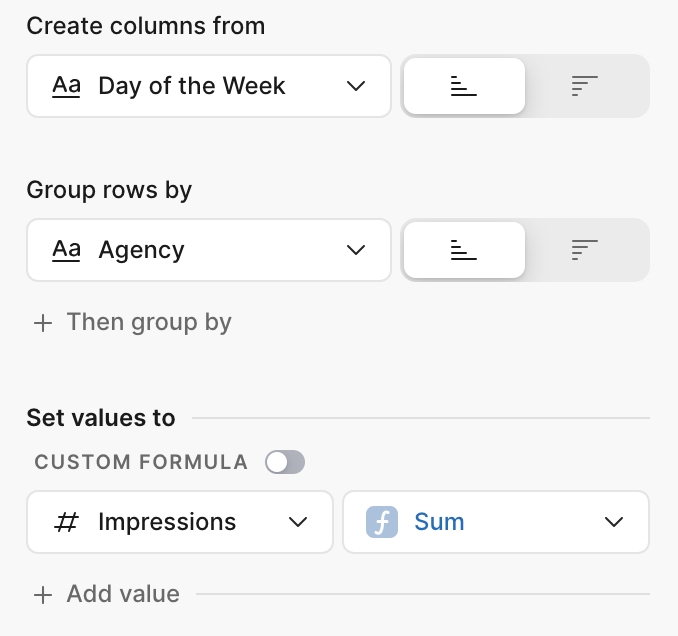Click the plus icon before Add value
The height and width of the screenshot is (636, 678).
click(43, 595)
